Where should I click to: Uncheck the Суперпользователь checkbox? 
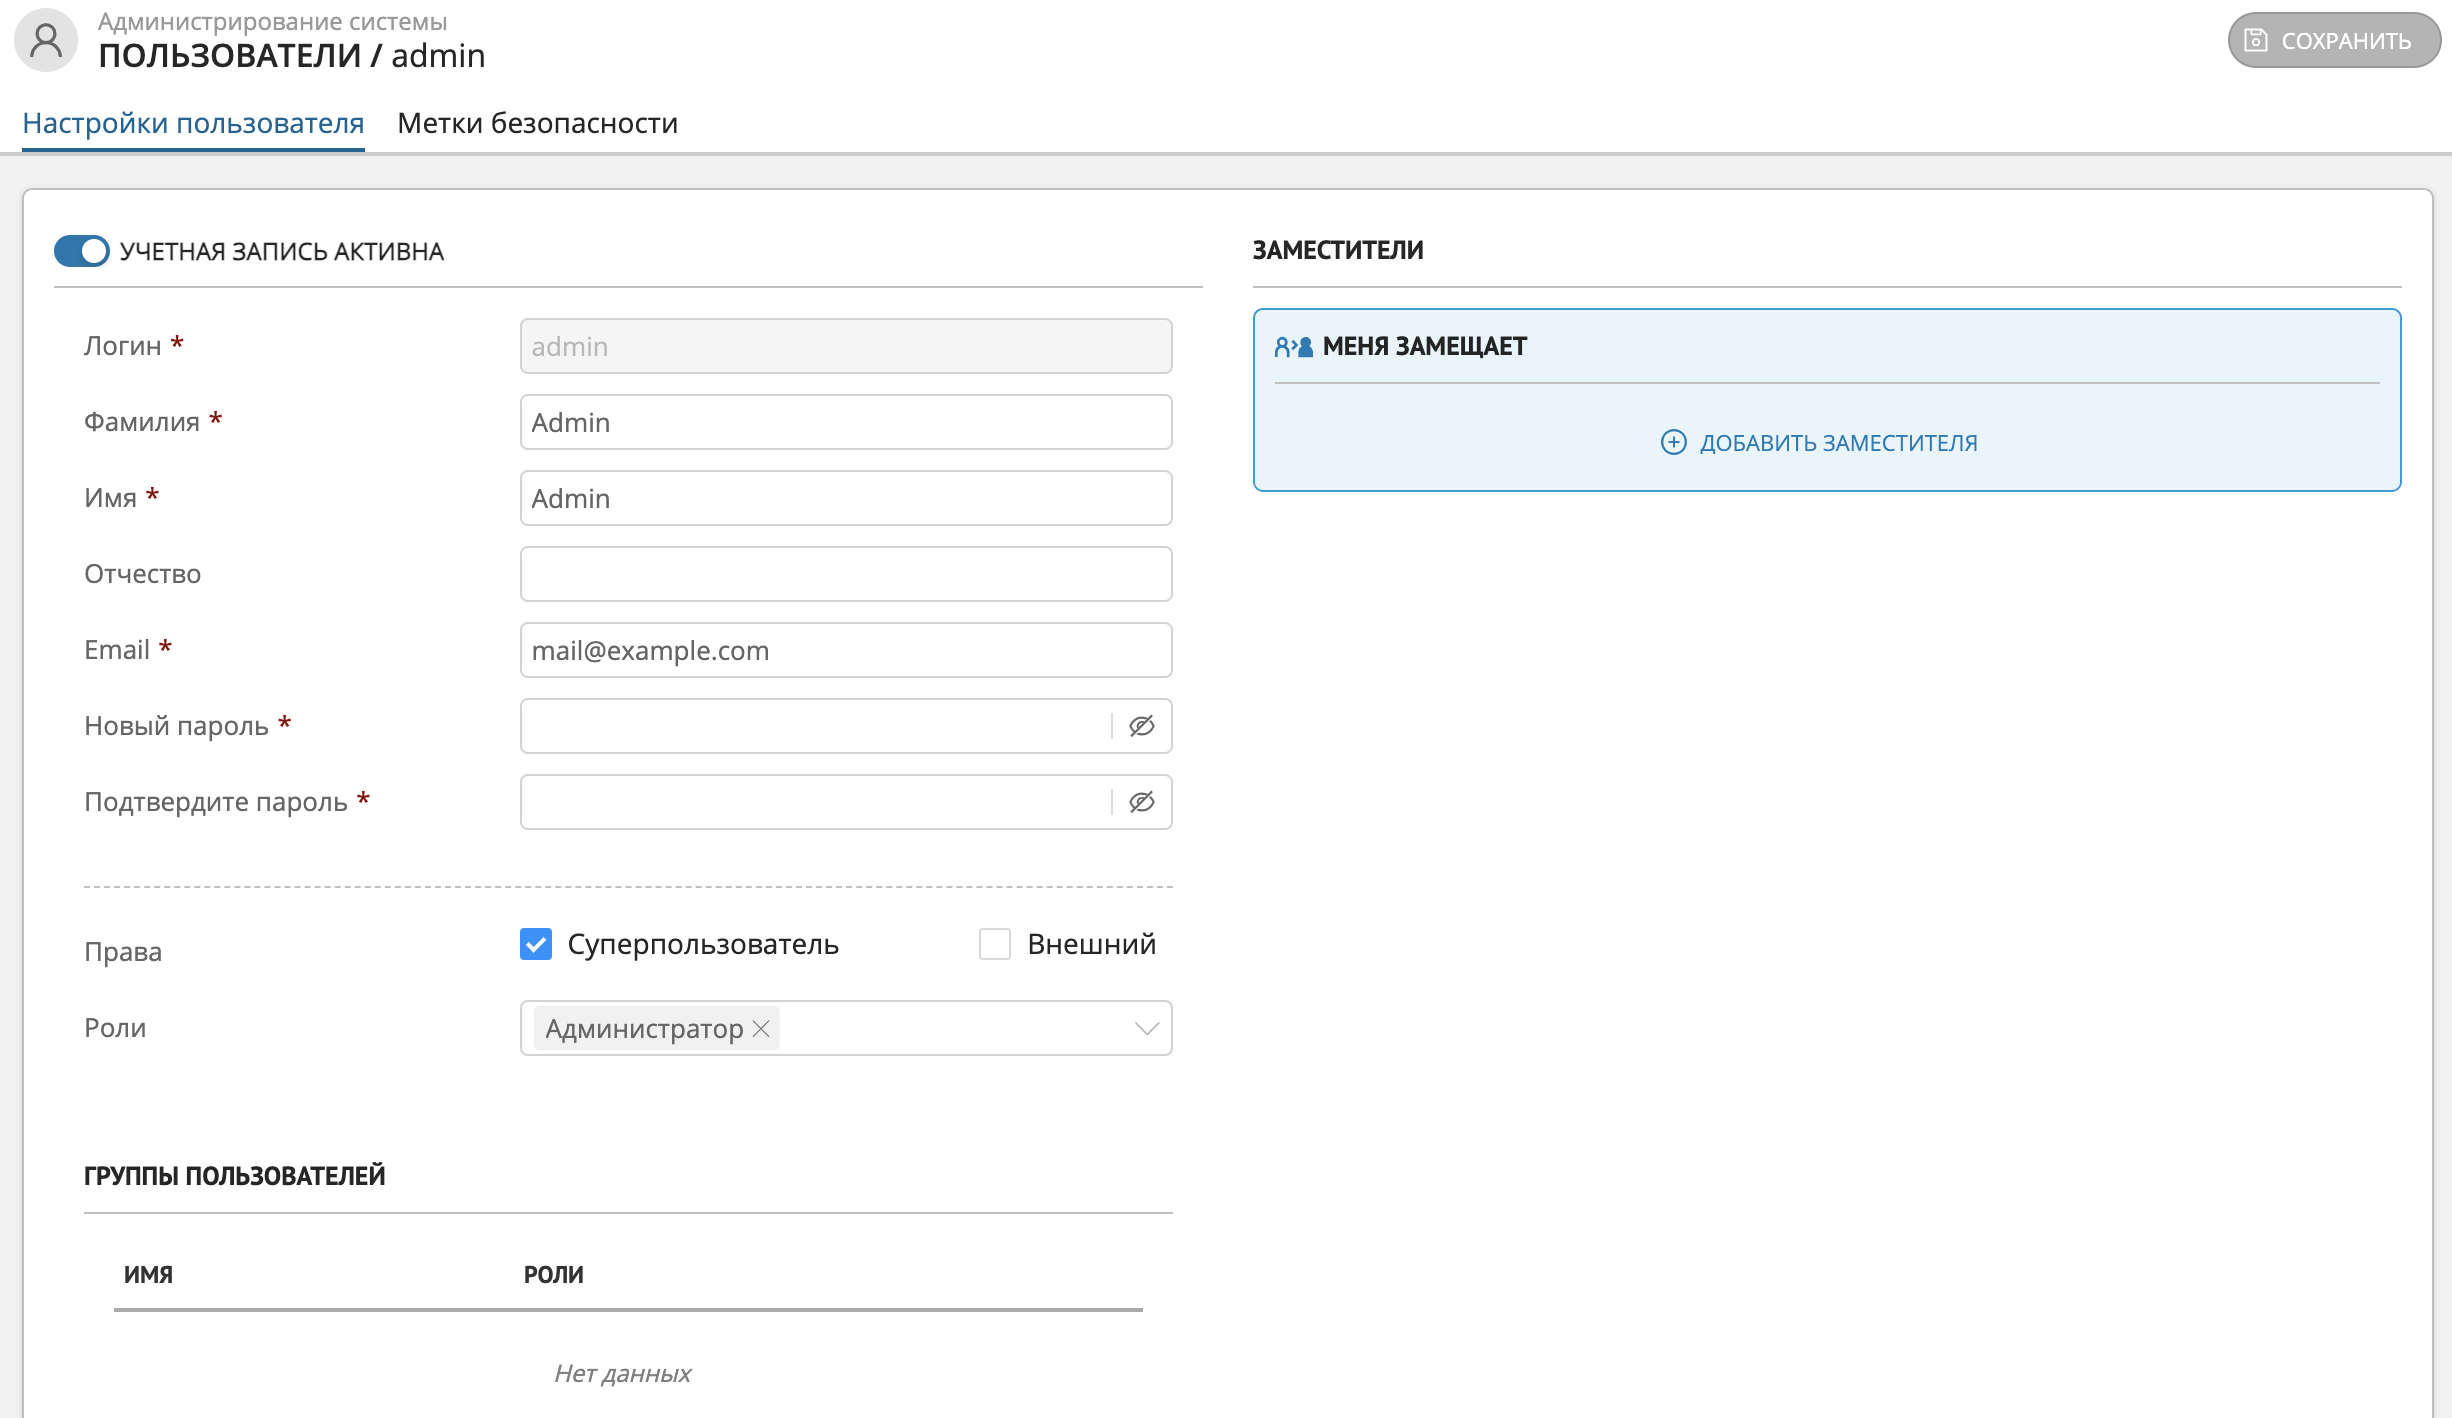point(536,944)
